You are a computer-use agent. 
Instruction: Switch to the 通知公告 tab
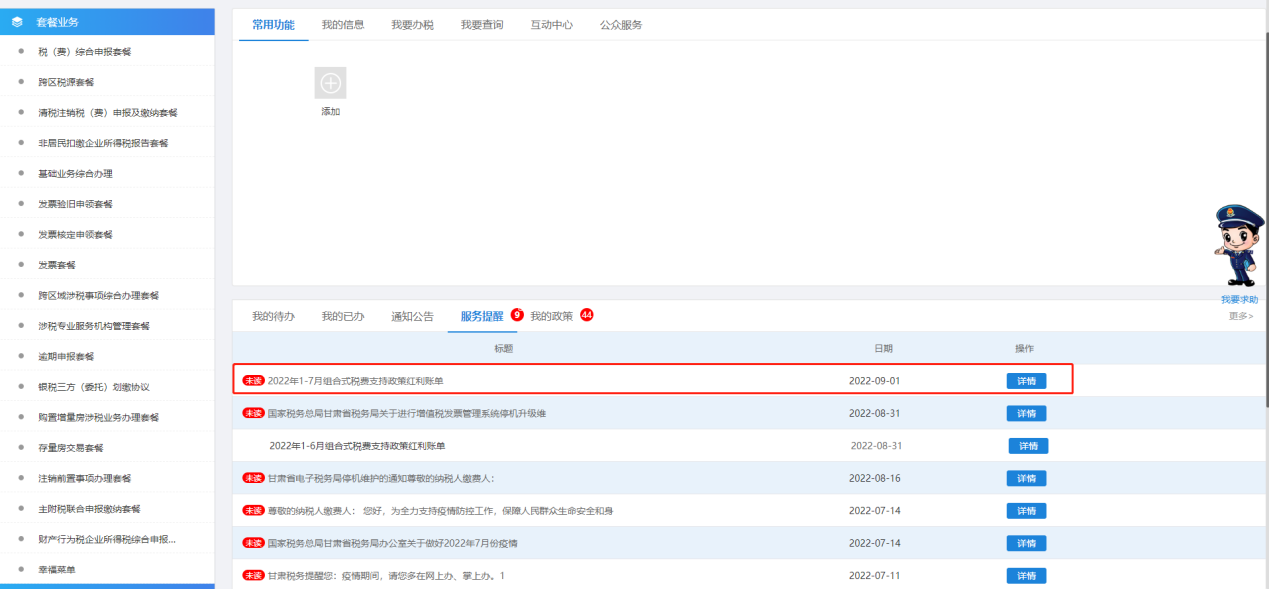click(x=412, y=316)
